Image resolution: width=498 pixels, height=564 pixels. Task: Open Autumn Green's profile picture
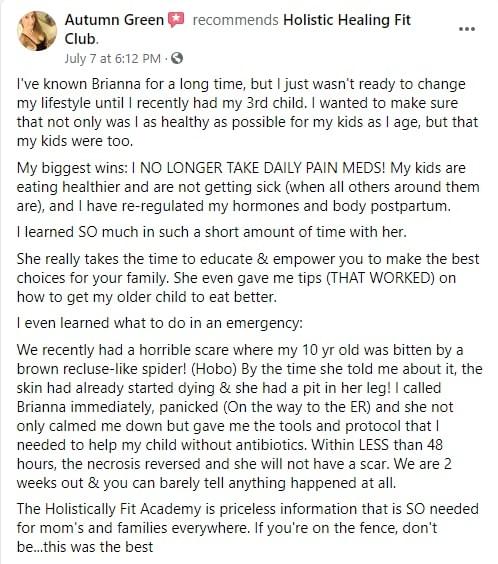(37, 31)
